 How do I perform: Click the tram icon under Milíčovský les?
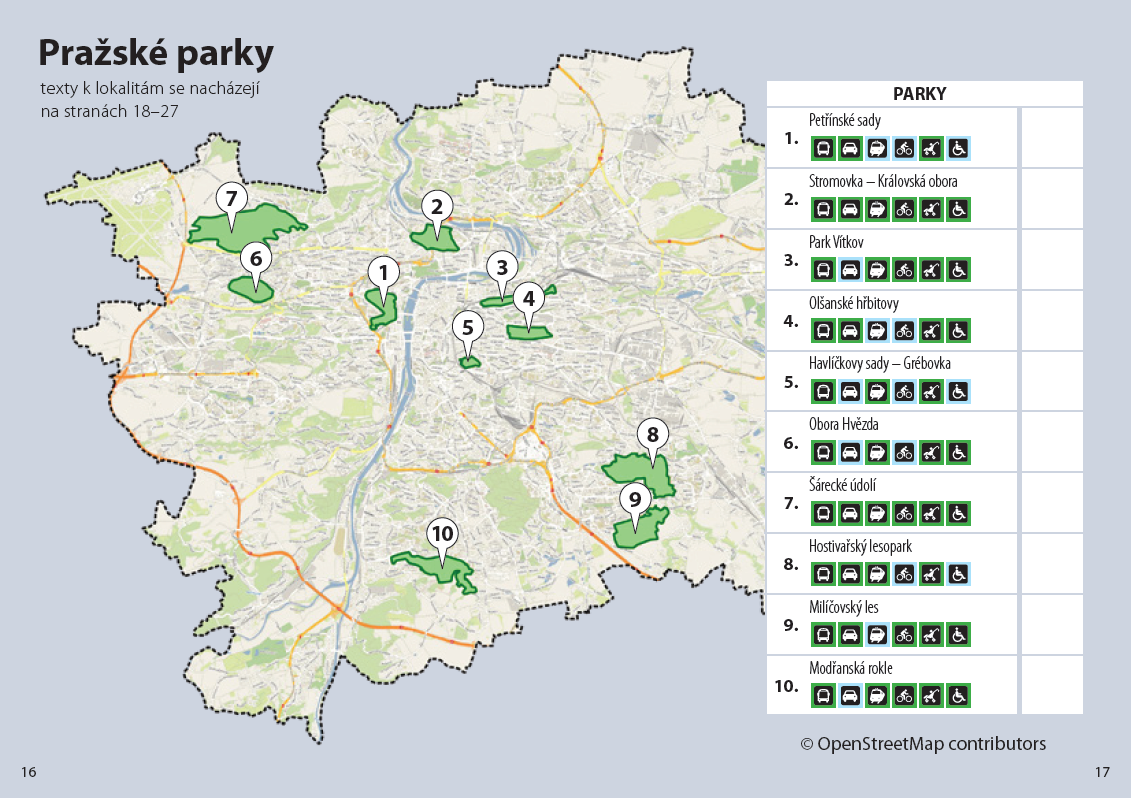pos(877,635)
